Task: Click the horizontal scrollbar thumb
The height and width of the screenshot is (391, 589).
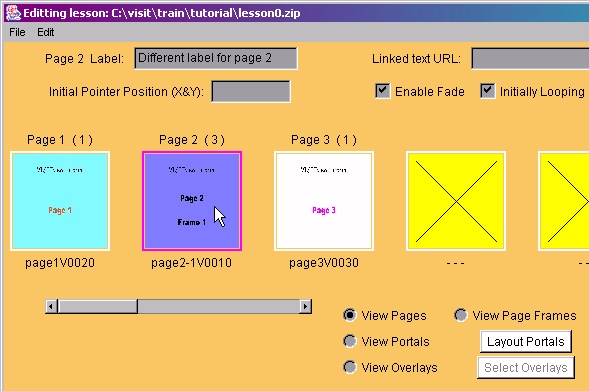Action: pyautogui.click(x=98, y=306)
